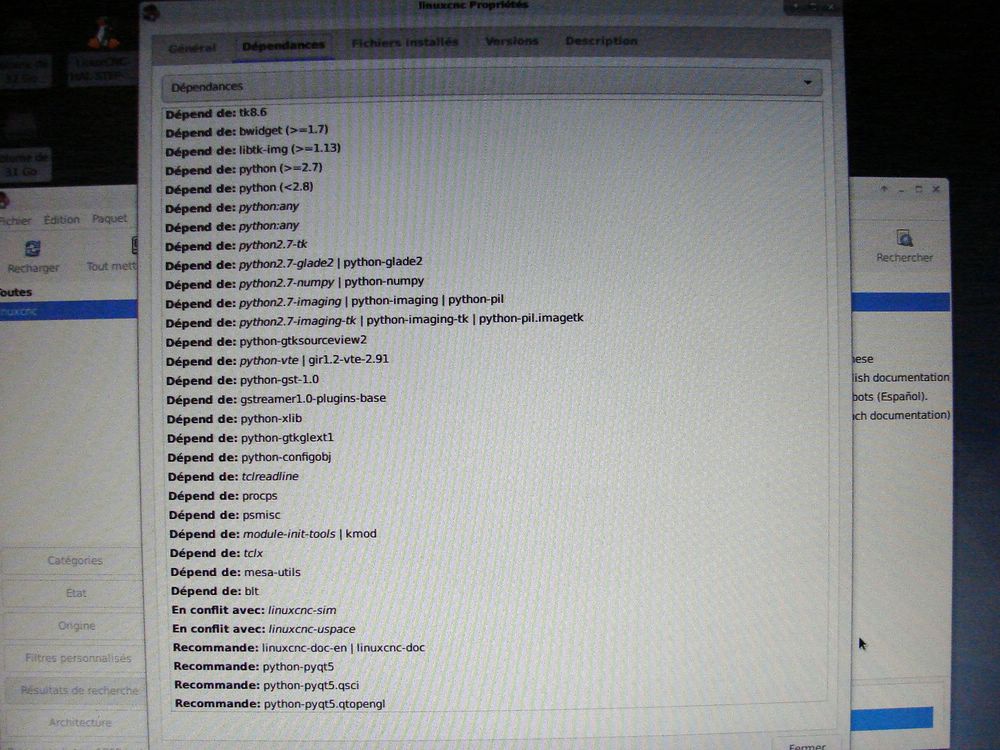Viewport: 1000px width, 750px height.
Task: Select the highlighted linuxcnc sidebar row
Action: tap(68, 311)
